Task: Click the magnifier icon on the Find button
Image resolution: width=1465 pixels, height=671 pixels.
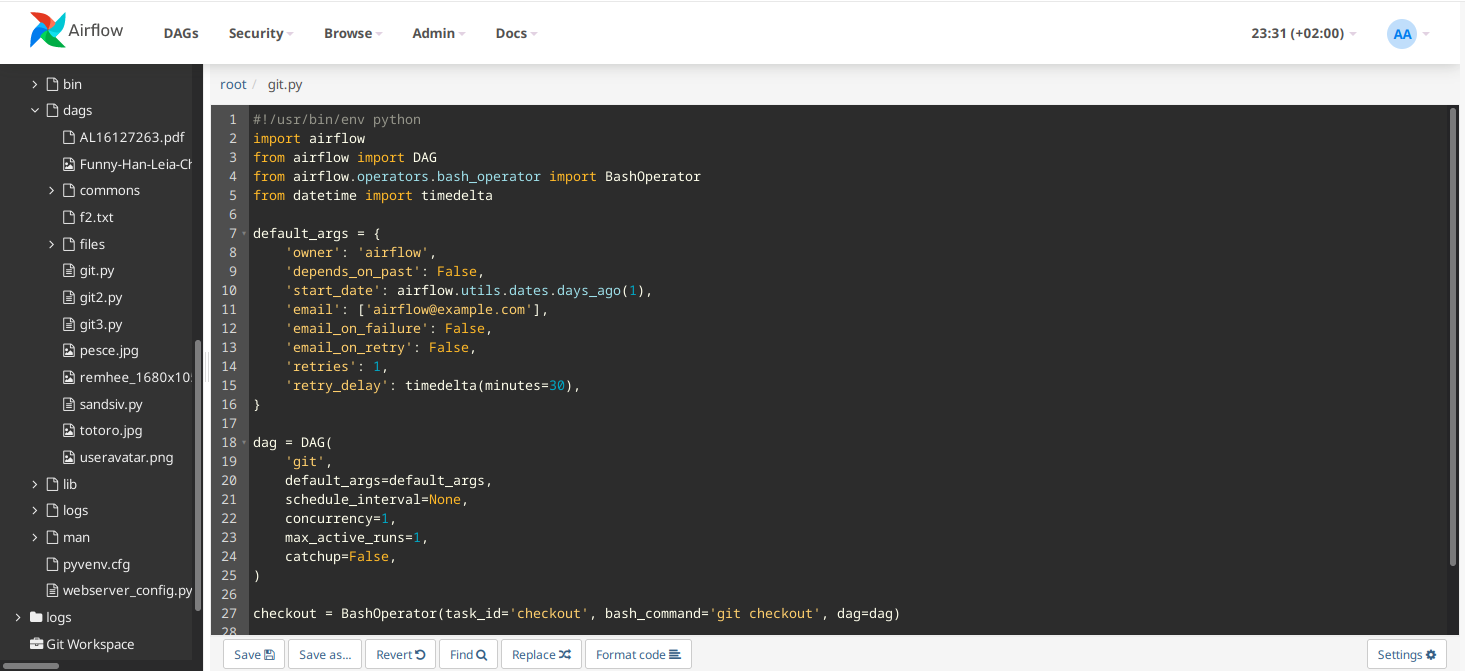Action: pos(481,653)
